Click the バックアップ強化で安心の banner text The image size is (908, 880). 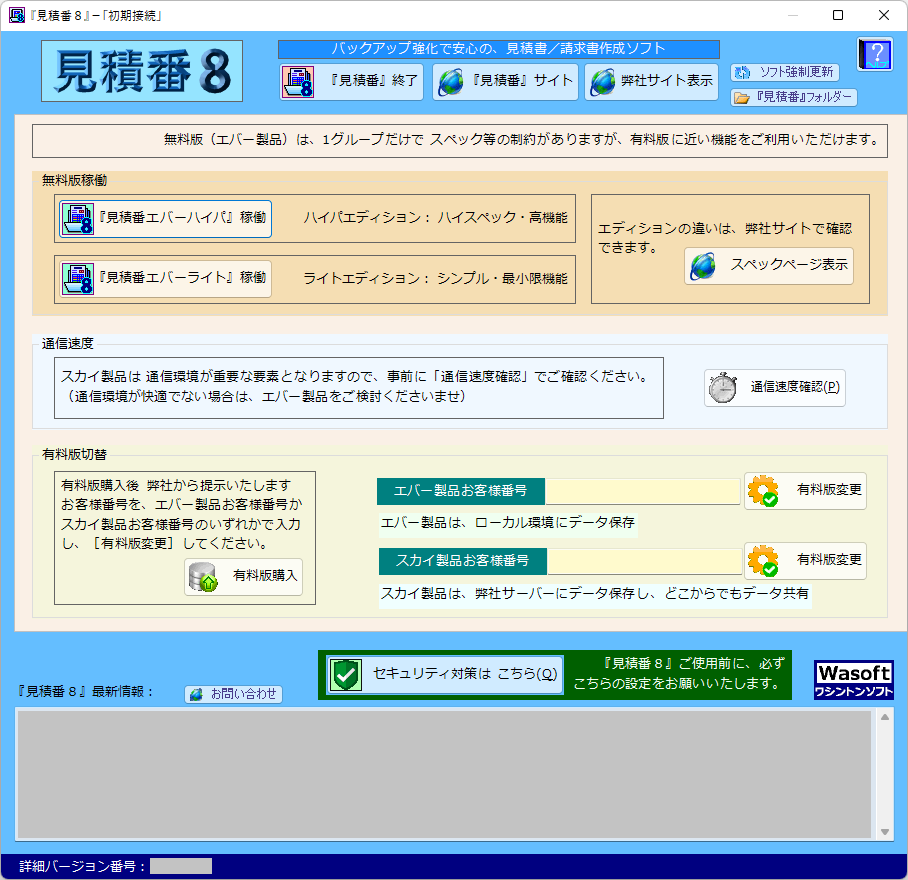point(499,49)
